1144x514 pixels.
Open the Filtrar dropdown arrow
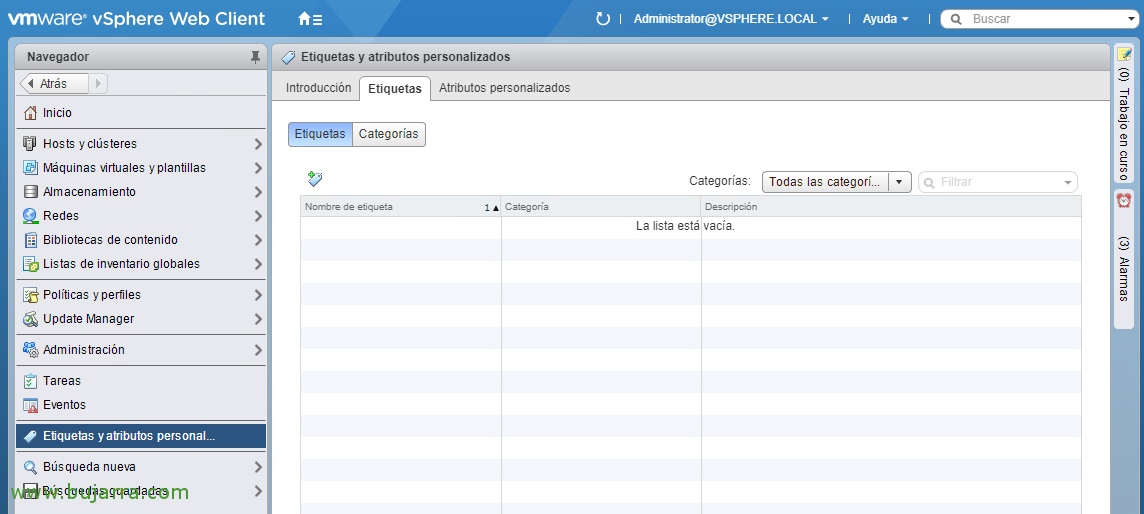[1068, 182]
